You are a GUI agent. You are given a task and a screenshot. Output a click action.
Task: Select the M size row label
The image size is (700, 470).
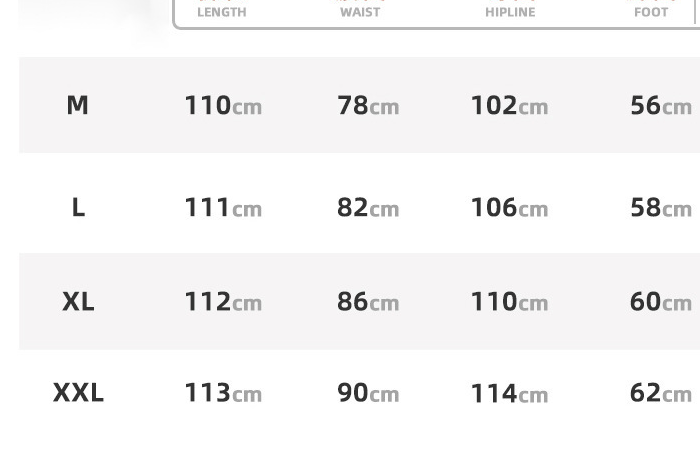point(77,105)
